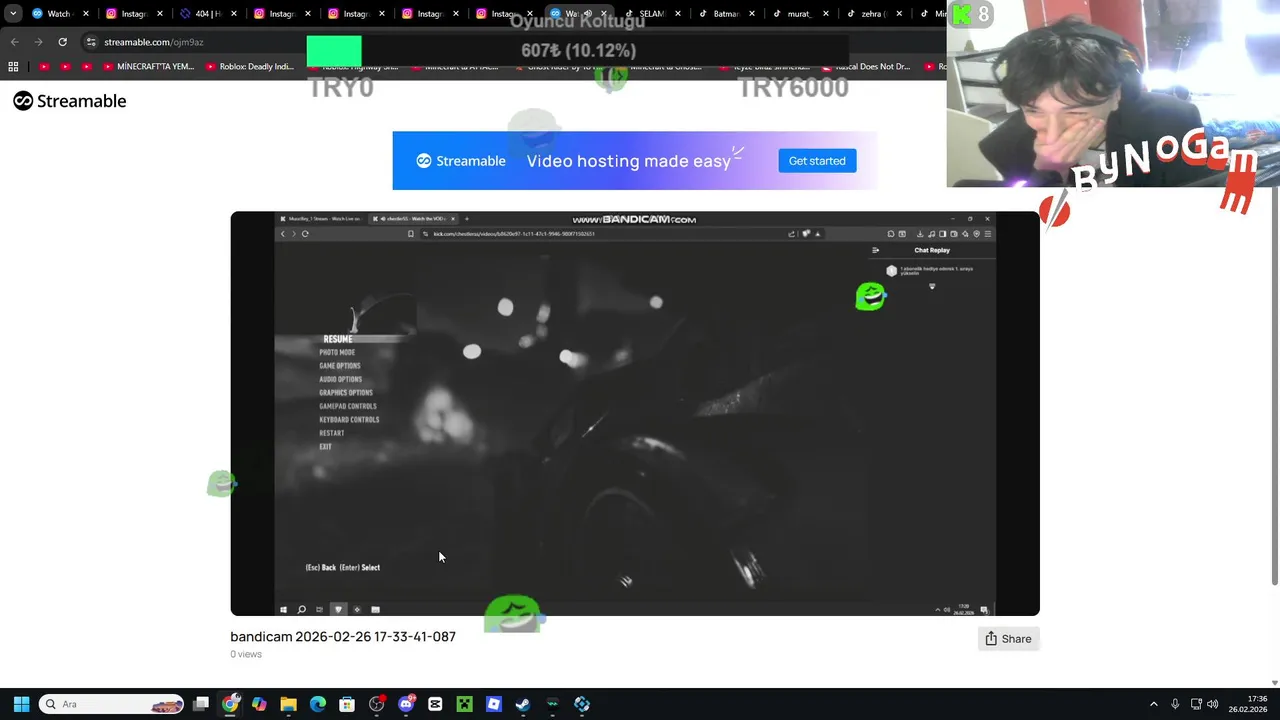Open Minecraft from the taskbar

tap(464, 704)
